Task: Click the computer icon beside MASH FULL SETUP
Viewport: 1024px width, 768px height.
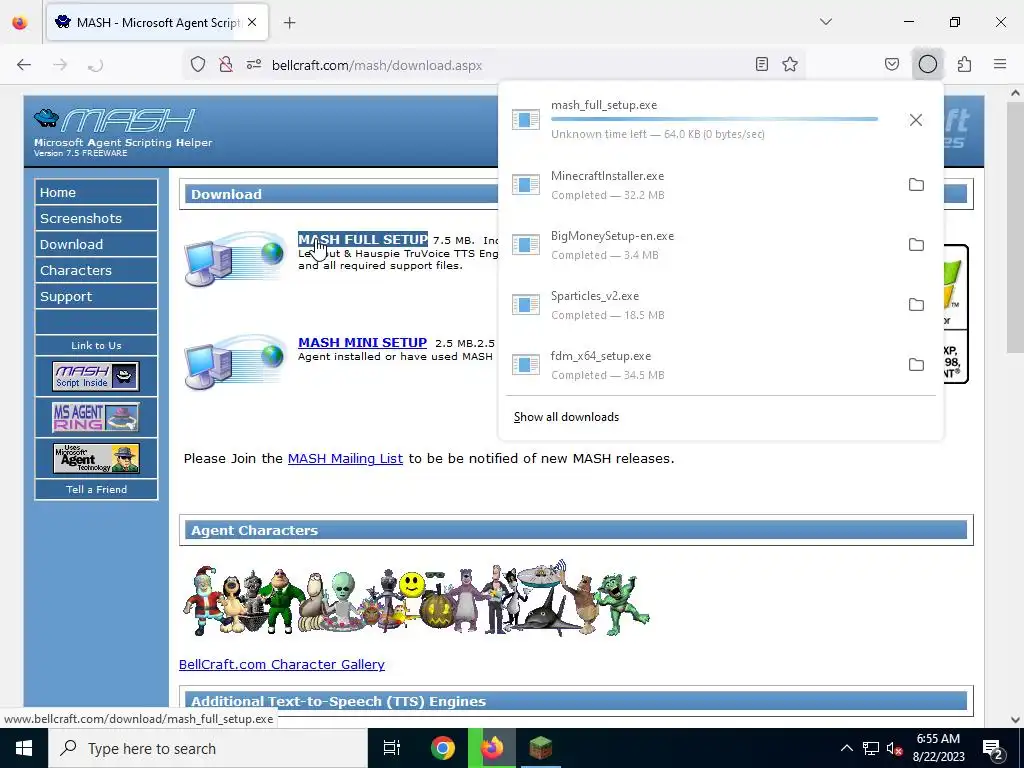Action: (234, 259)
